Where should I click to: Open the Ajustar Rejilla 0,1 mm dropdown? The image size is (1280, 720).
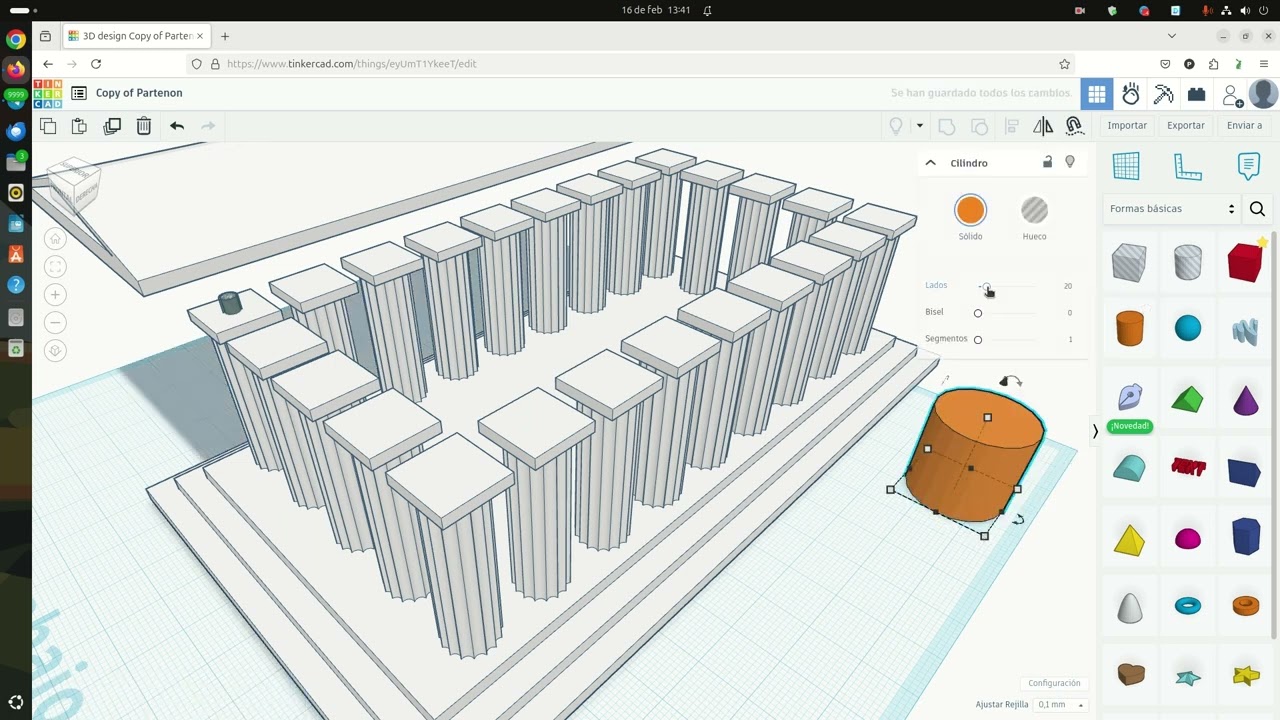point(1061,705)
